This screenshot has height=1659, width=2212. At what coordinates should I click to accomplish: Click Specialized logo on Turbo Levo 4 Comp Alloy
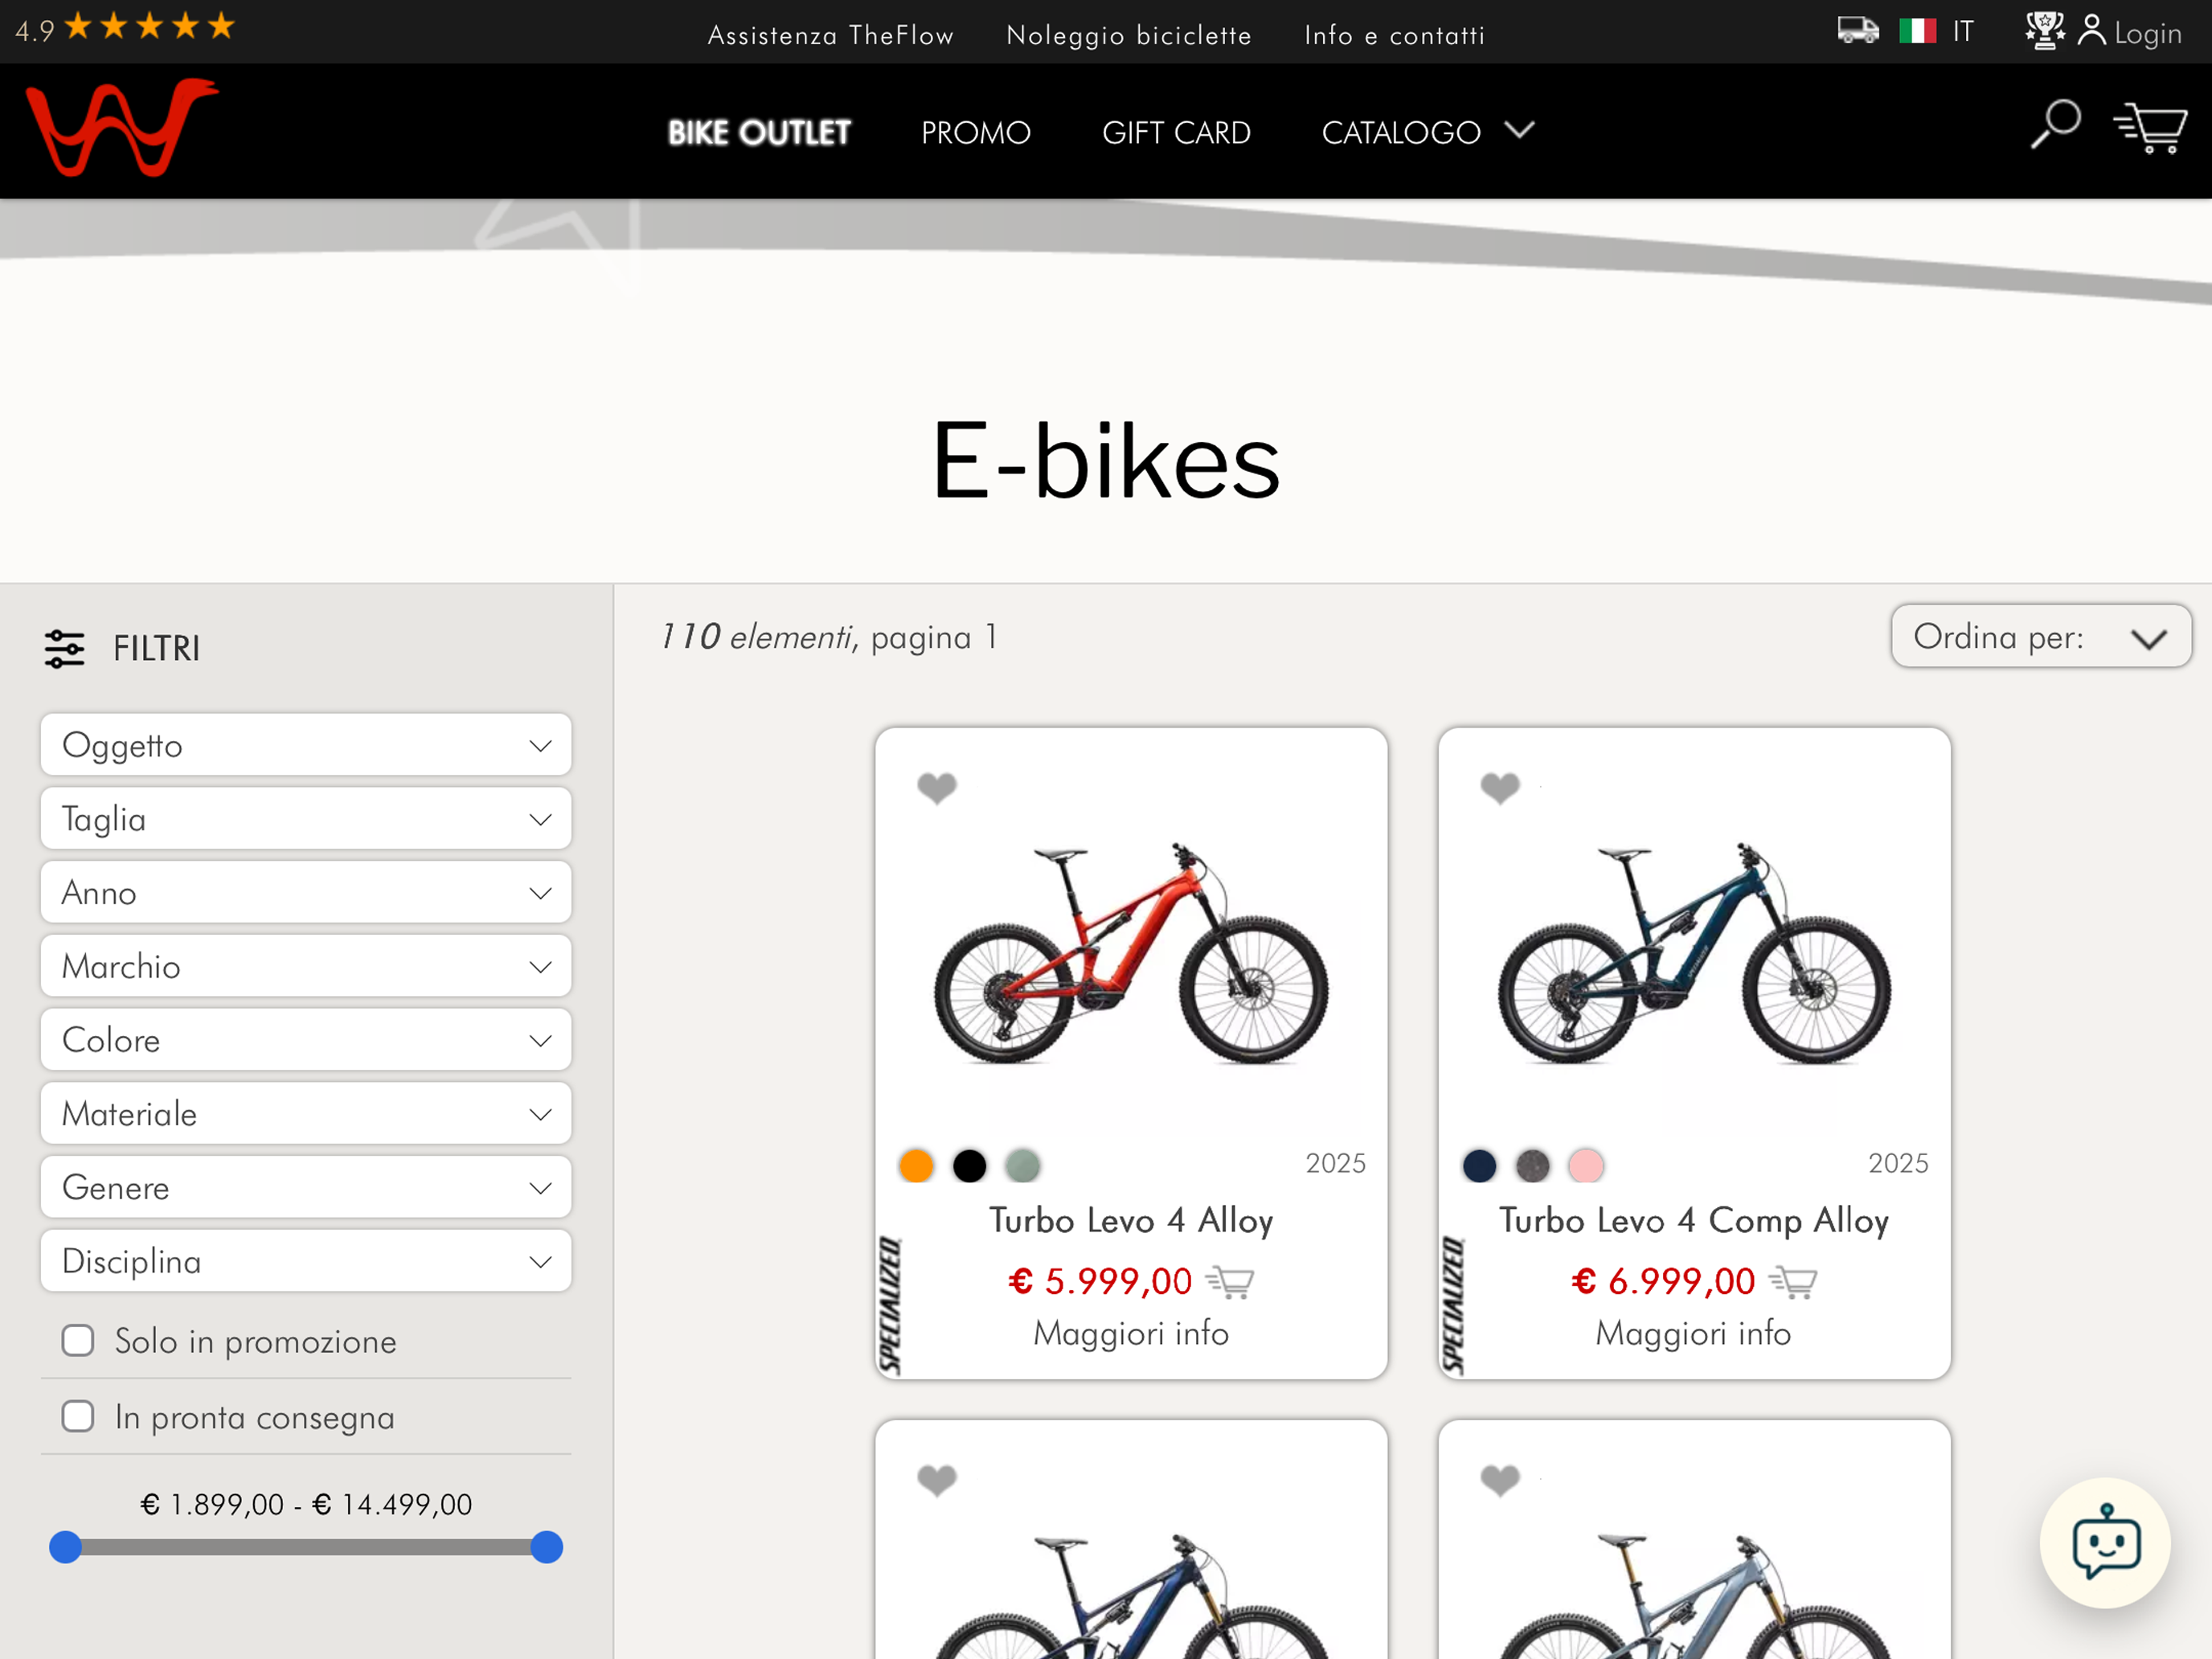coord(1453,1305)
